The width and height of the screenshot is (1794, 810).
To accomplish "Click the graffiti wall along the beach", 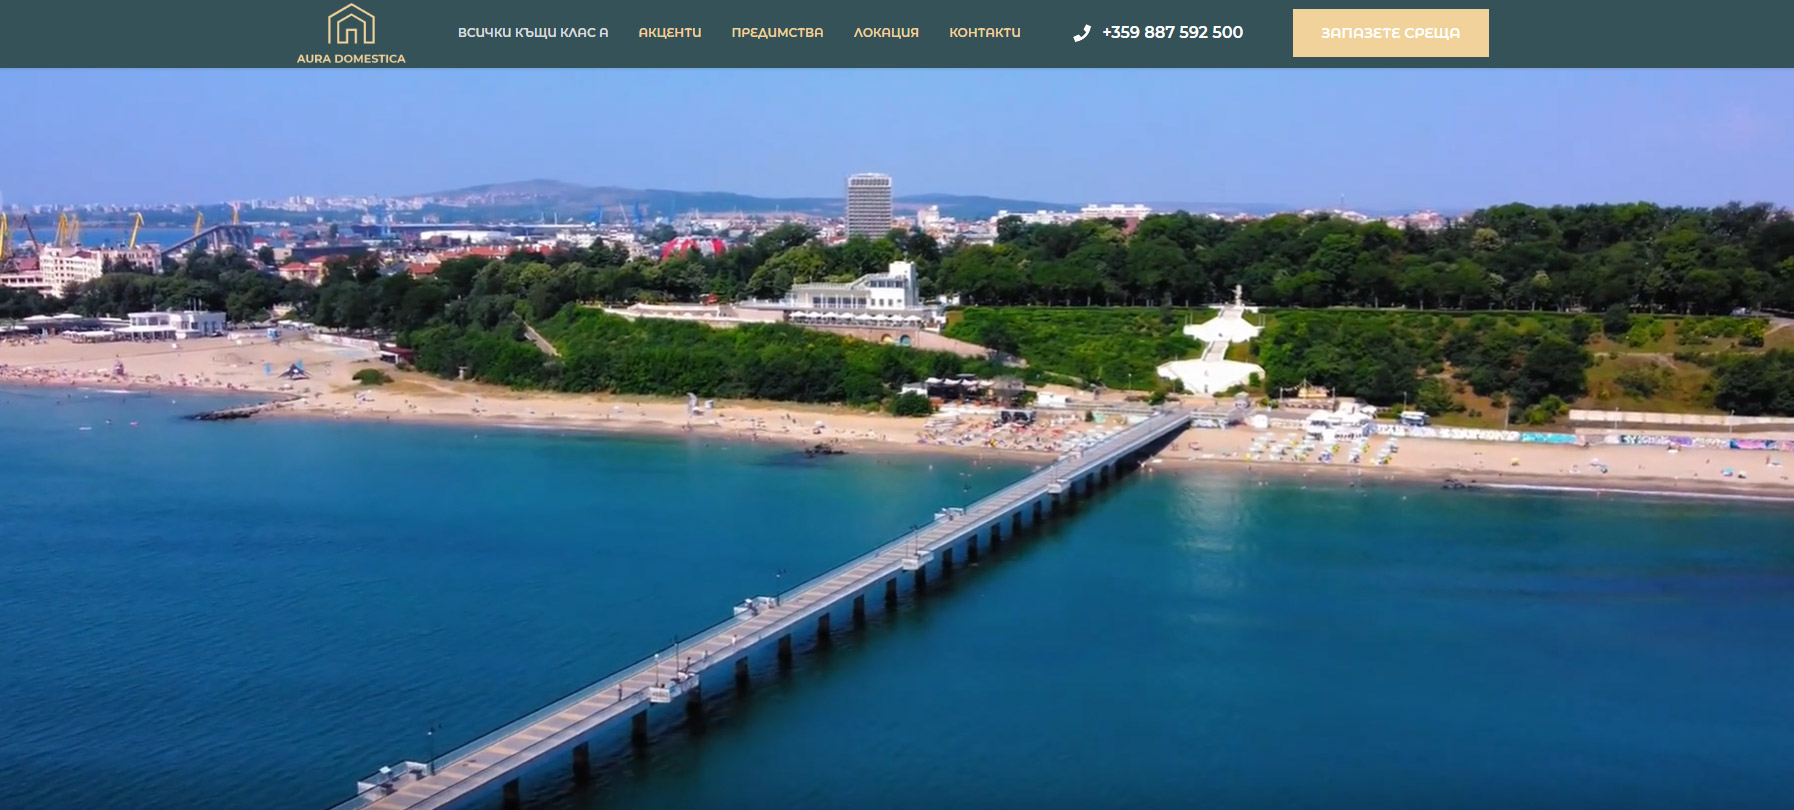I will pyautogui.click(x=1600, y=438).
